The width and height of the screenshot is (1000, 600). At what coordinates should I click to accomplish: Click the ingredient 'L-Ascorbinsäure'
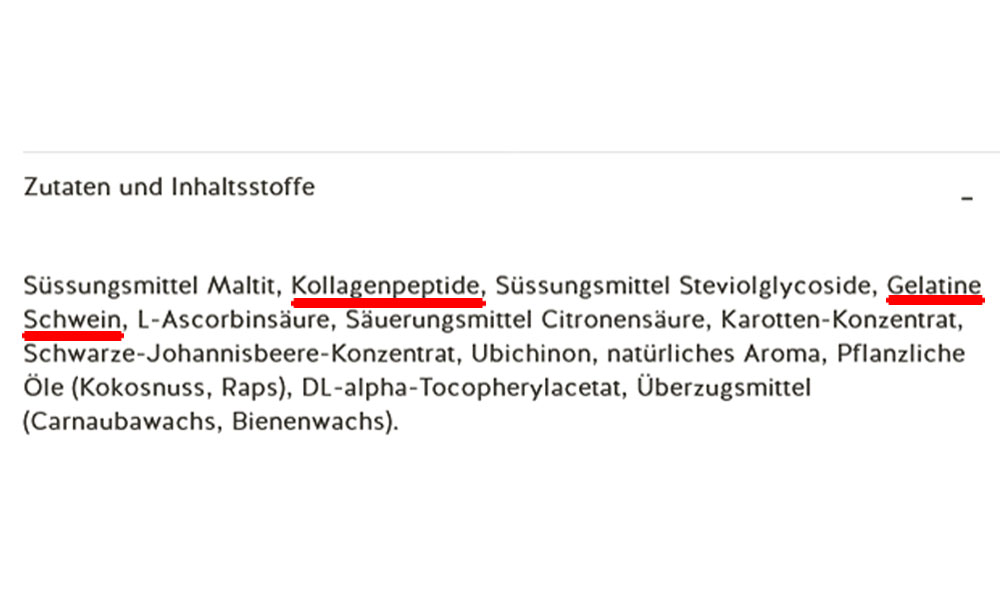click(233, 319)
